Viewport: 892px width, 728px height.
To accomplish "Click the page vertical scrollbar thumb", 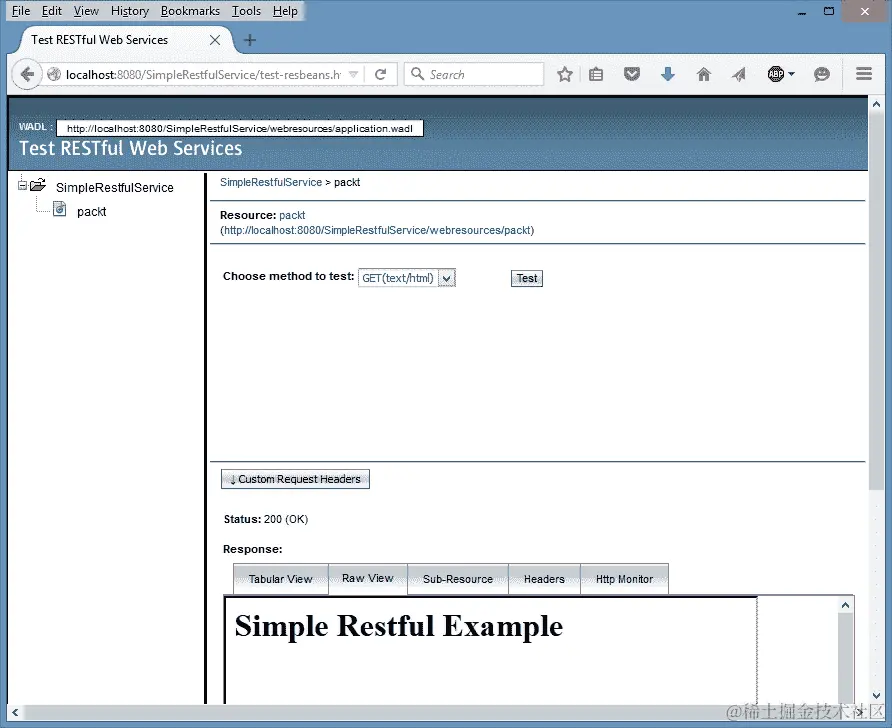I will tap(876, 301).
